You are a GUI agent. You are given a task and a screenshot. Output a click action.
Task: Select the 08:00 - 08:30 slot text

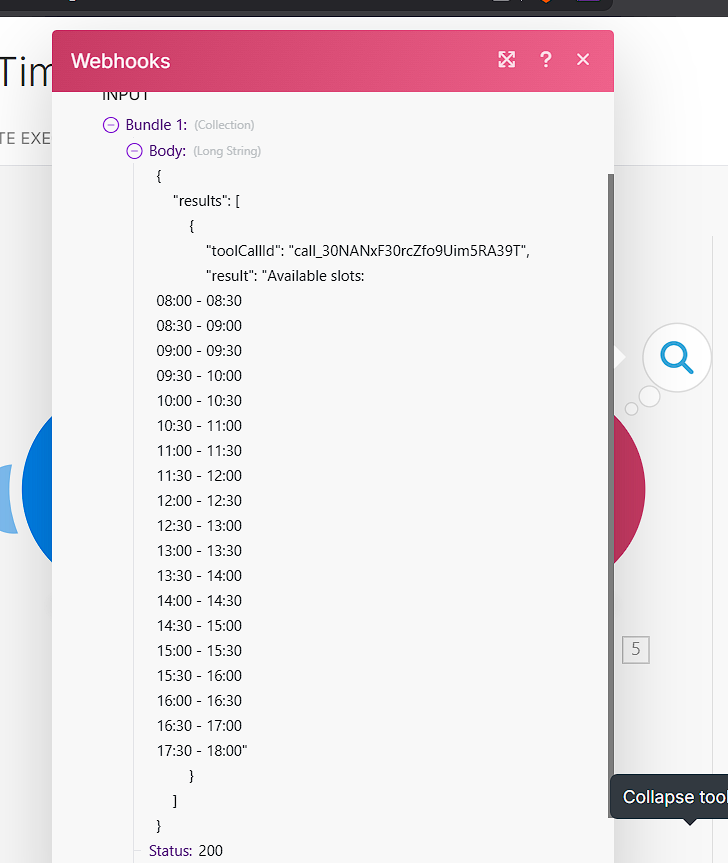[199, 301]
